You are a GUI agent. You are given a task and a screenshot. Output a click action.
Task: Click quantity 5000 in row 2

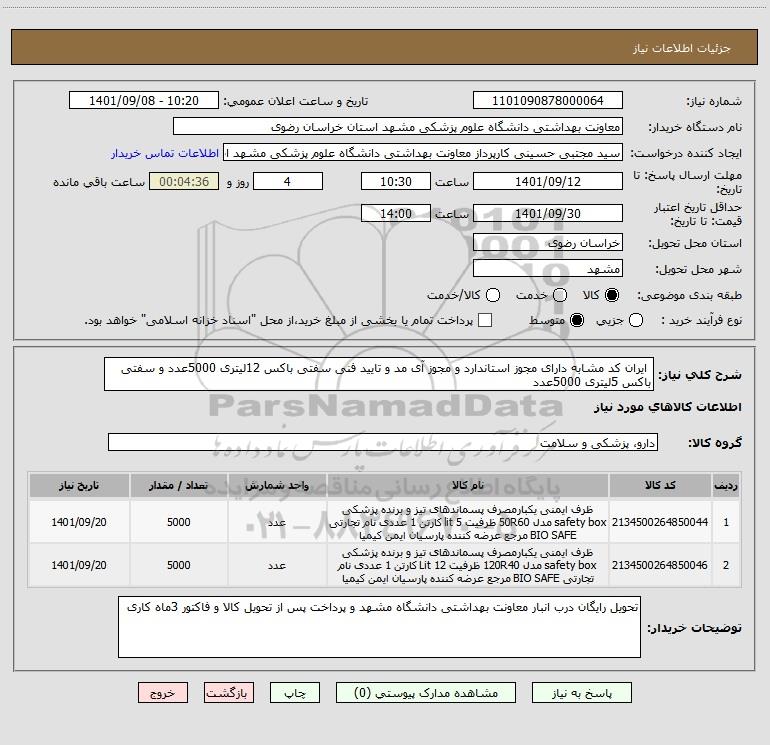click(x=179, y=565)
